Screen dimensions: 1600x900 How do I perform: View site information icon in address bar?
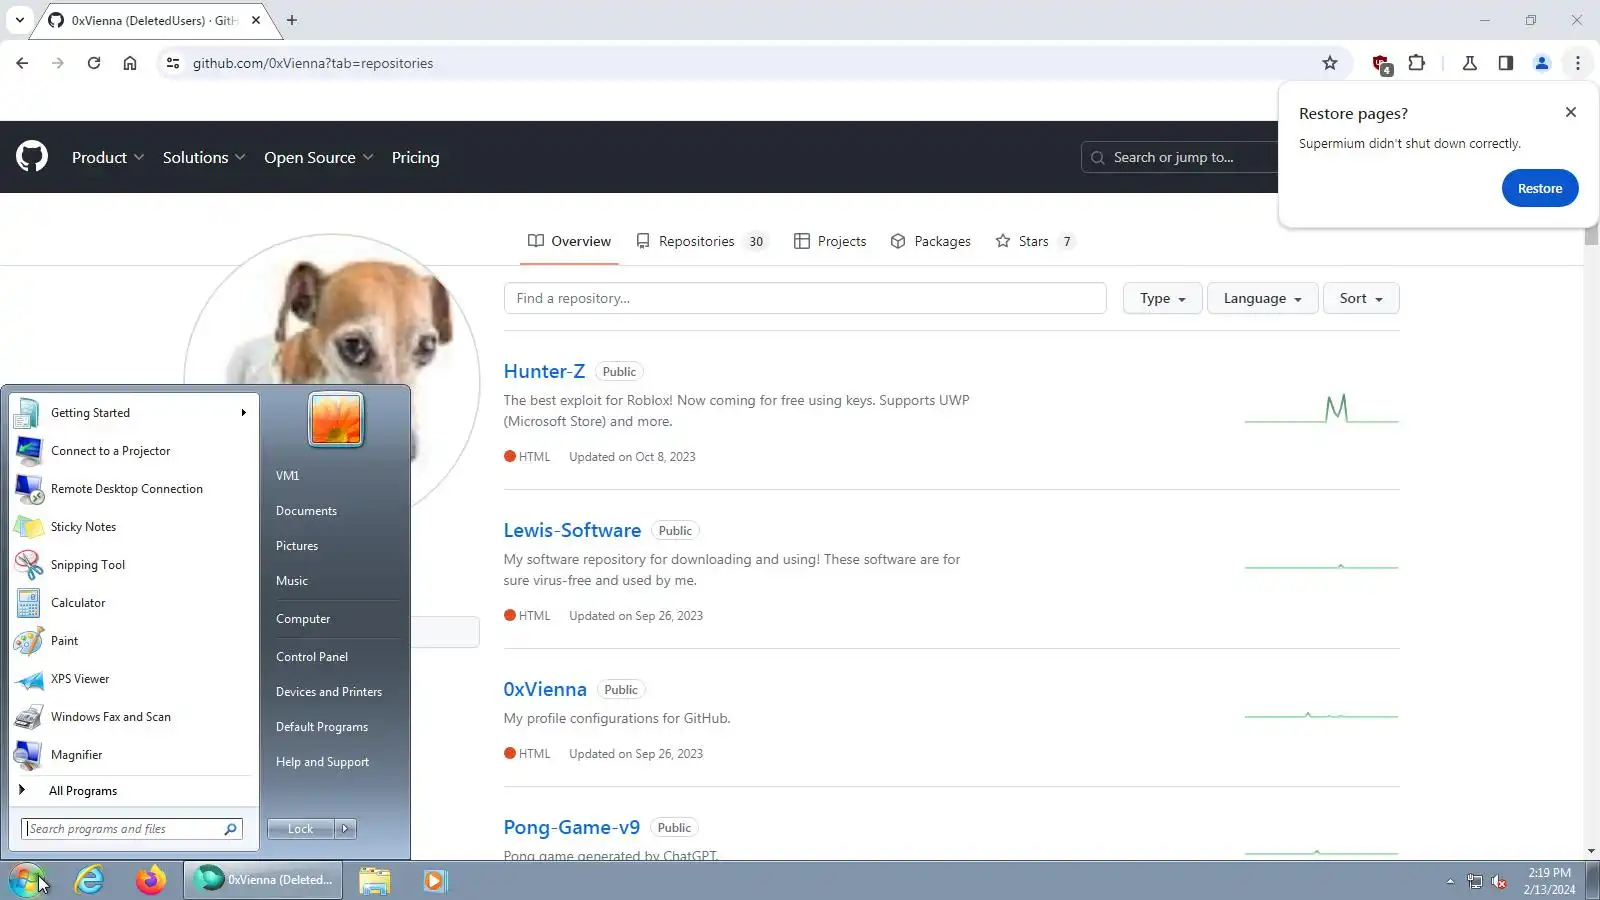(x=172, y=63)
